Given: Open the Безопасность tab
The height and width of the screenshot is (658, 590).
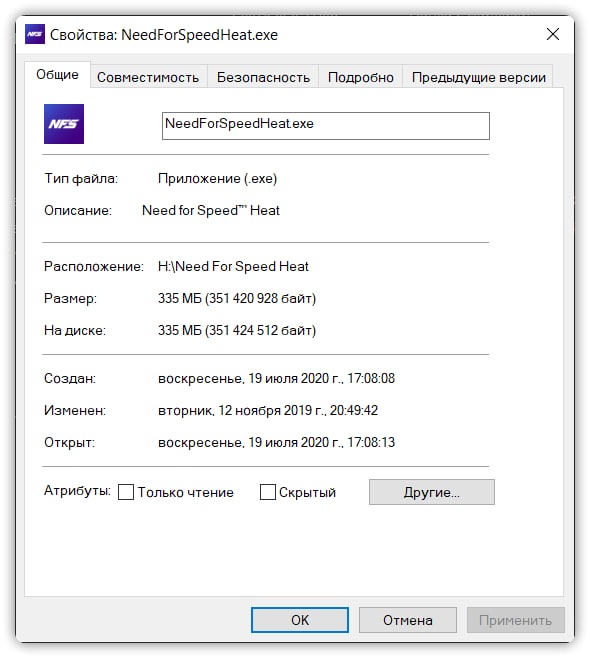Looking at the screenshot, I should coord(263,77).
